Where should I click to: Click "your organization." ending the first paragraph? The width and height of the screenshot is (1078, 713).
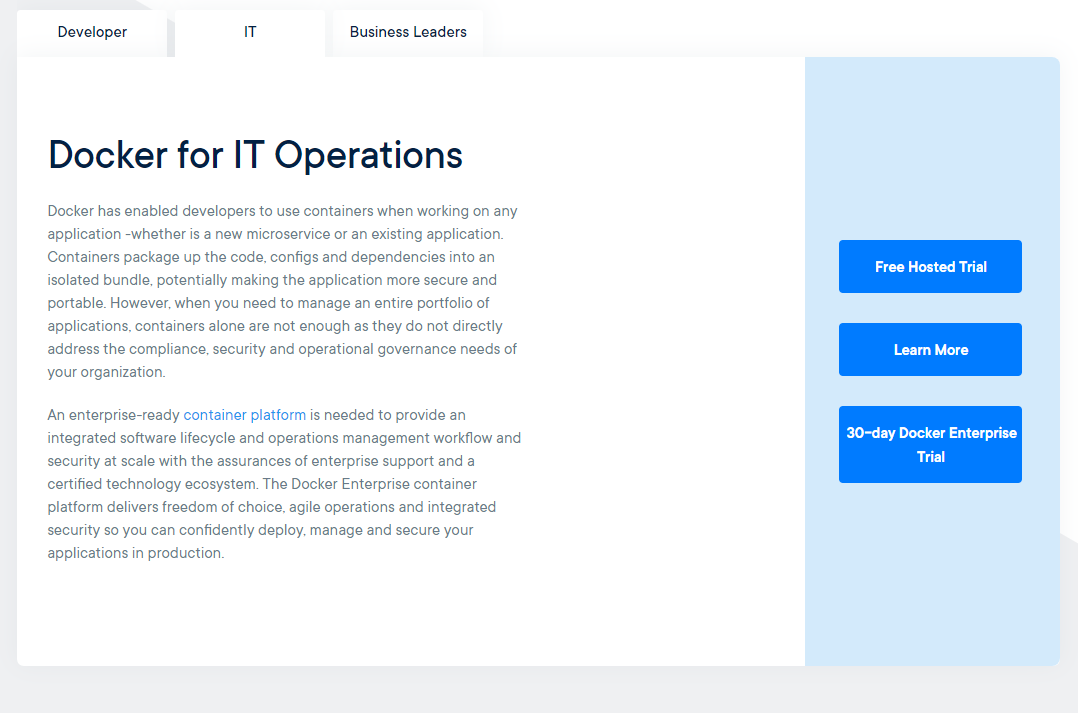(106, 372)
